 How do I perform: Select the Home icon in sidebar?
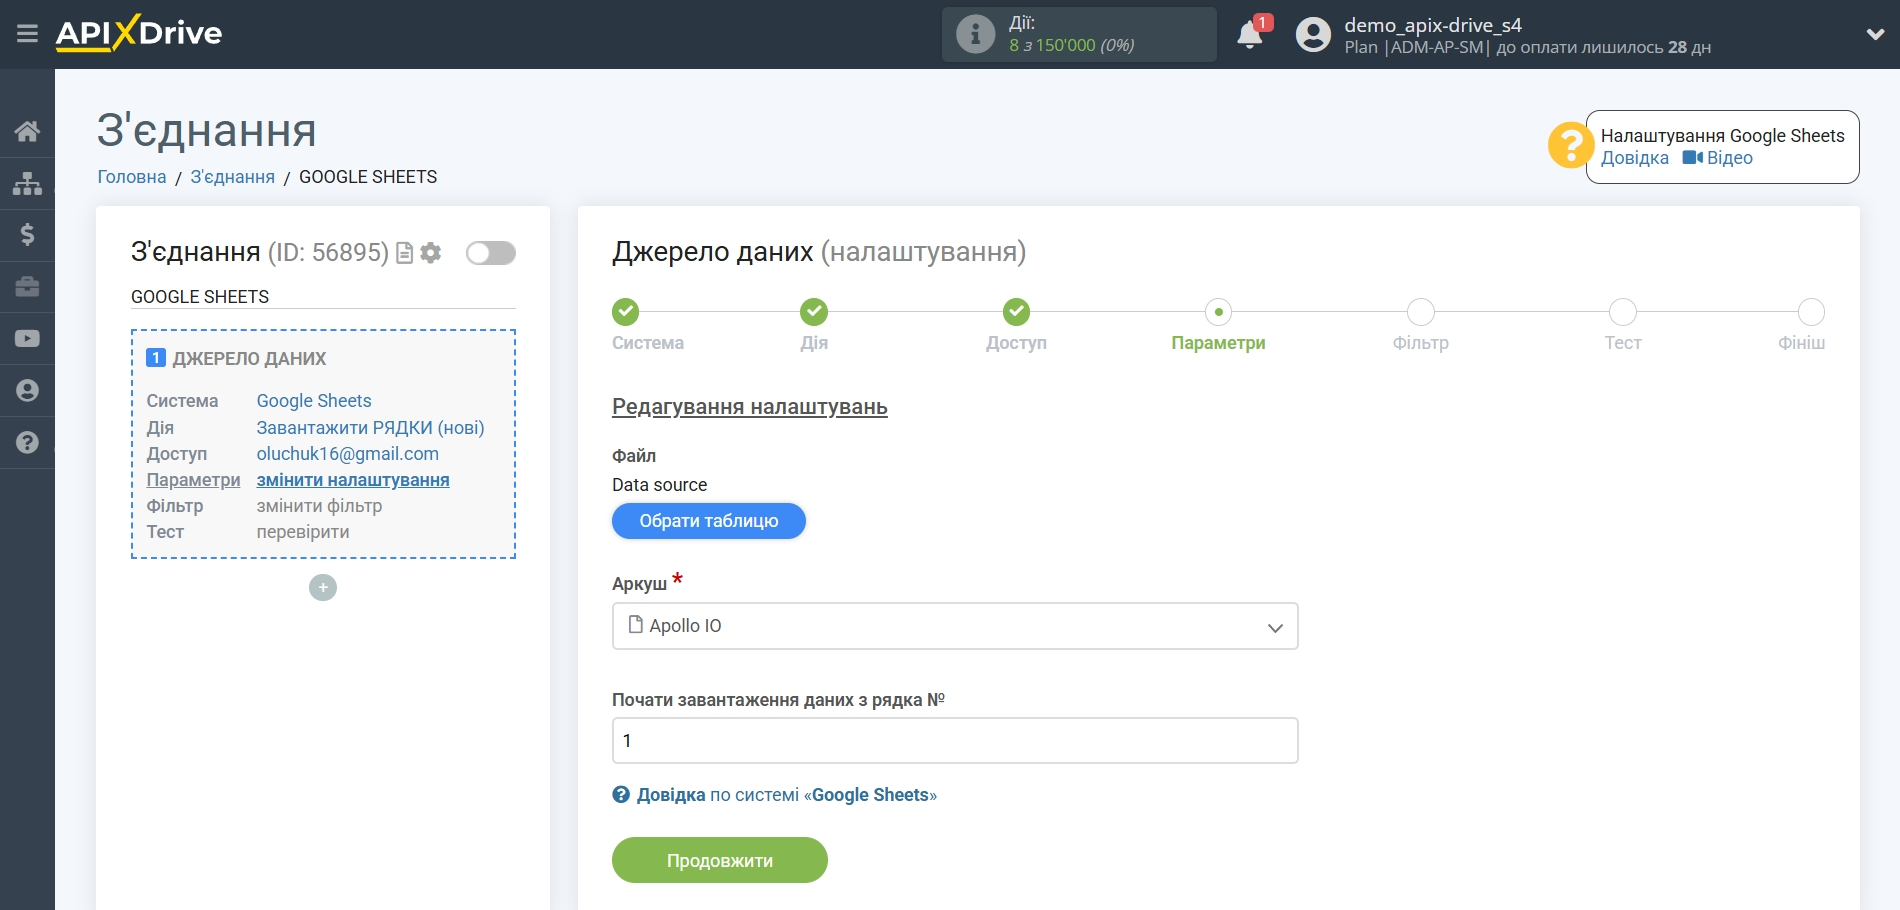(x=28, y=131)
